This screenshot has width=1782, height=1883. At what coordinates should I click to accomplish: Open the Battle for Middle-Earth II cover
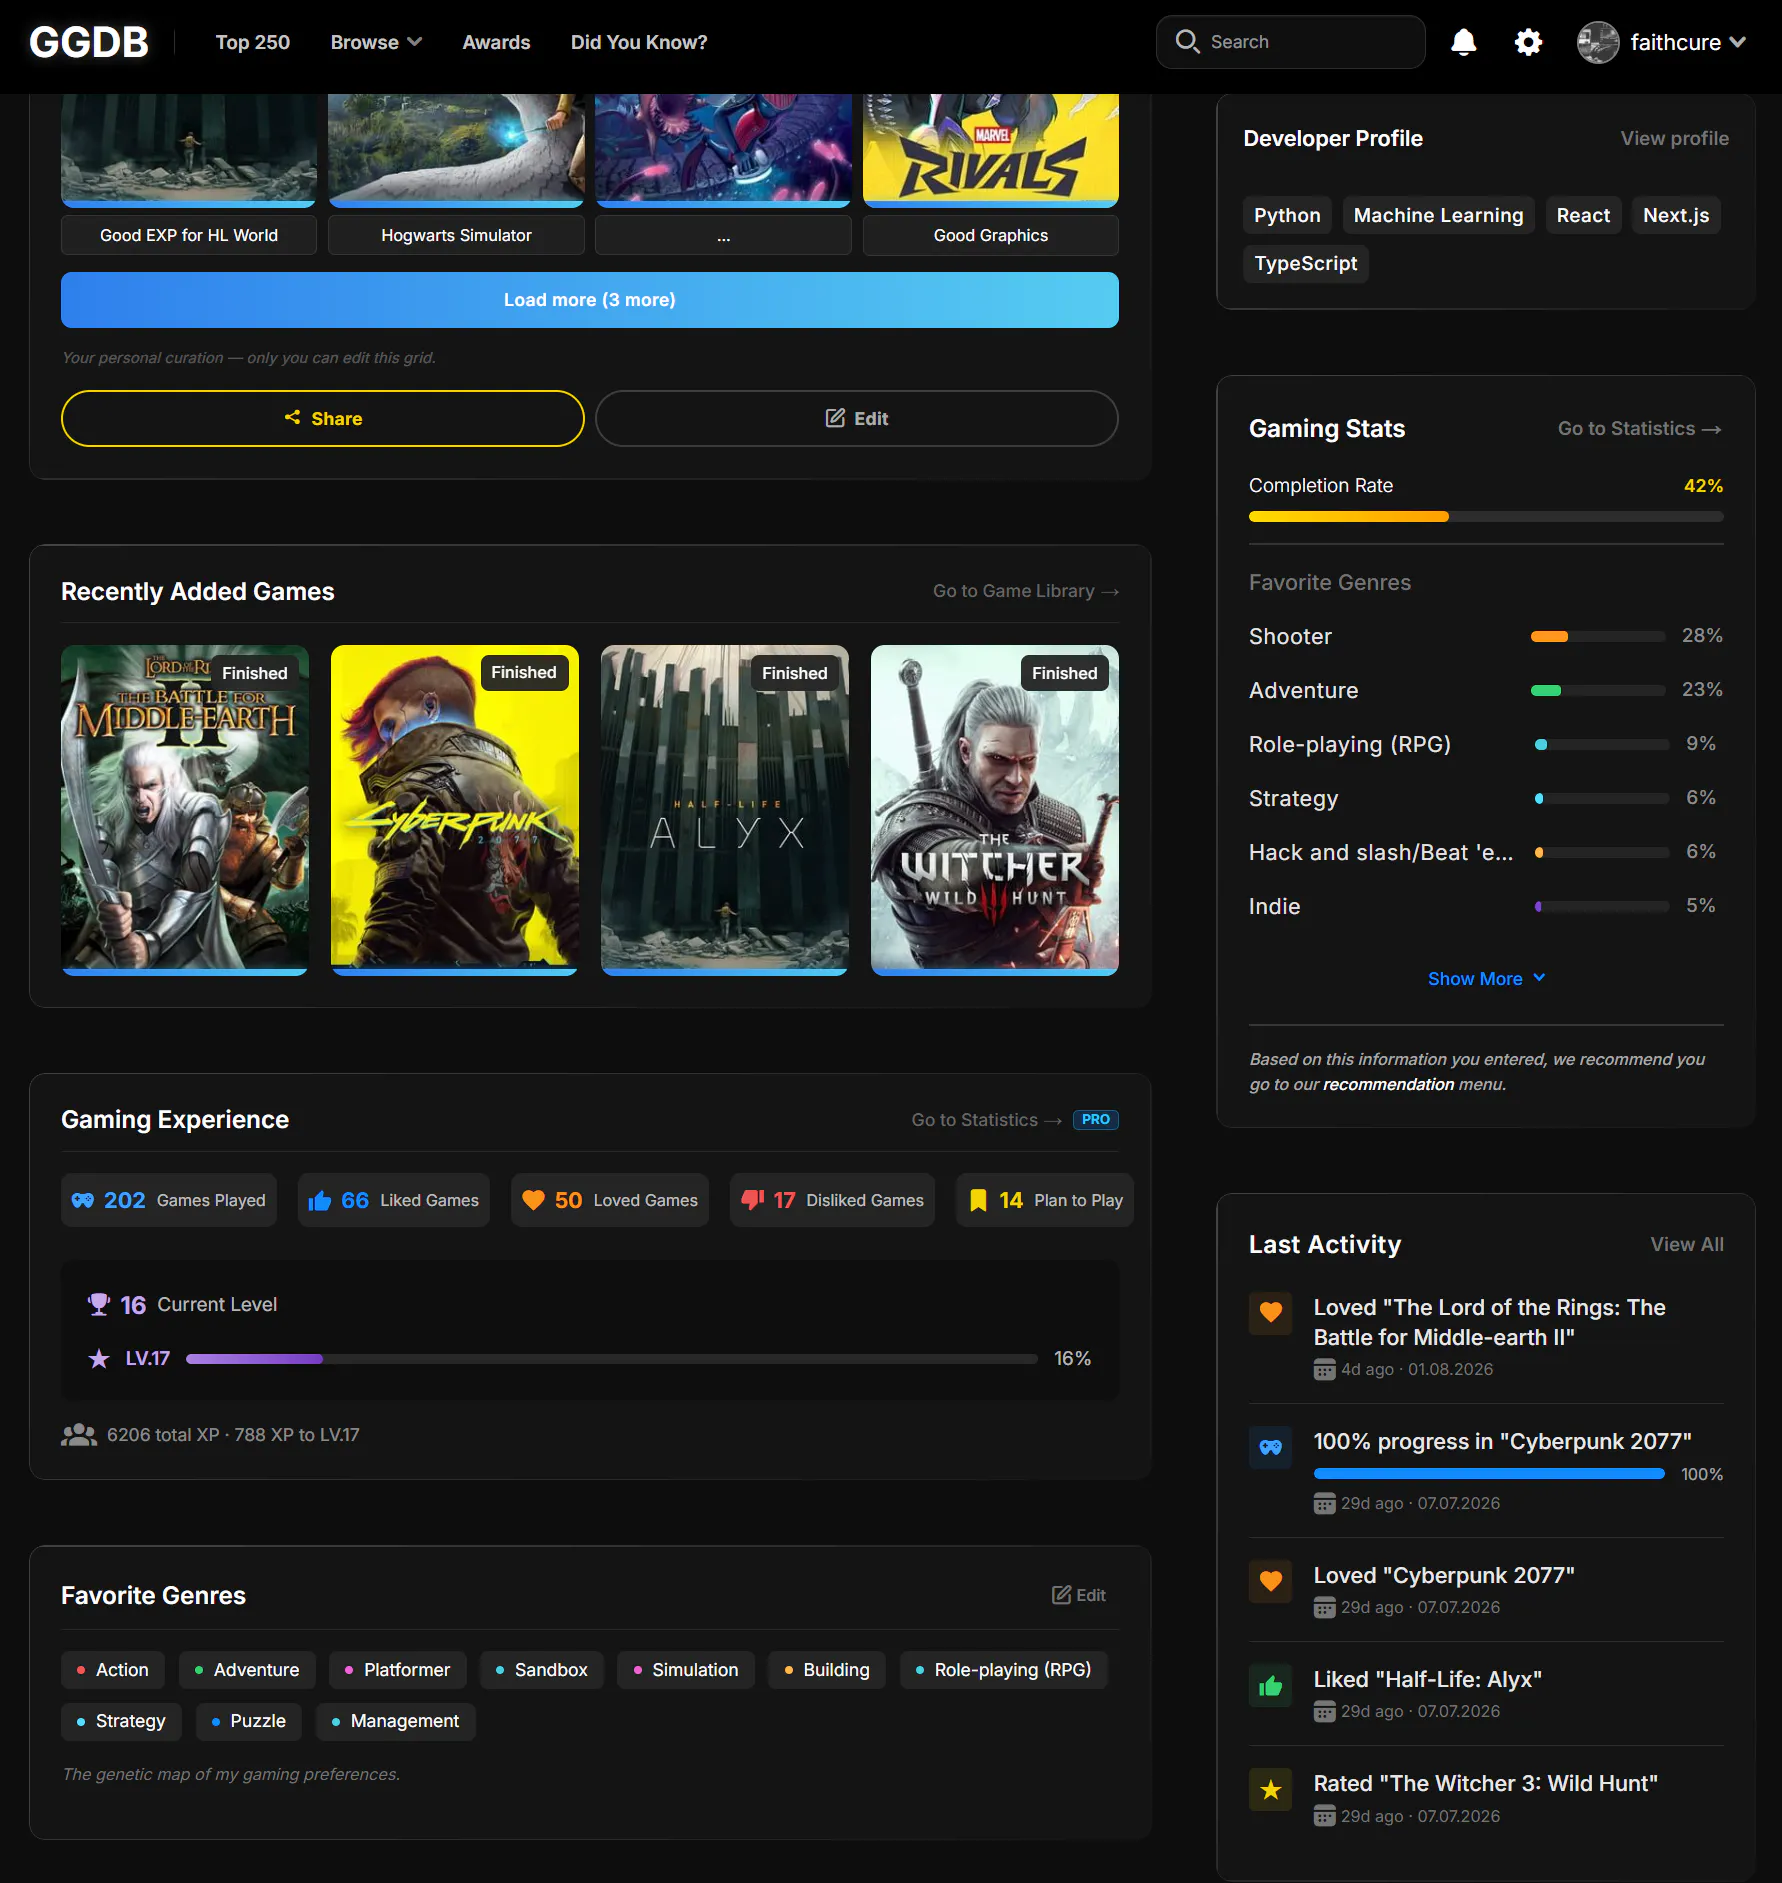click(185, 810)
